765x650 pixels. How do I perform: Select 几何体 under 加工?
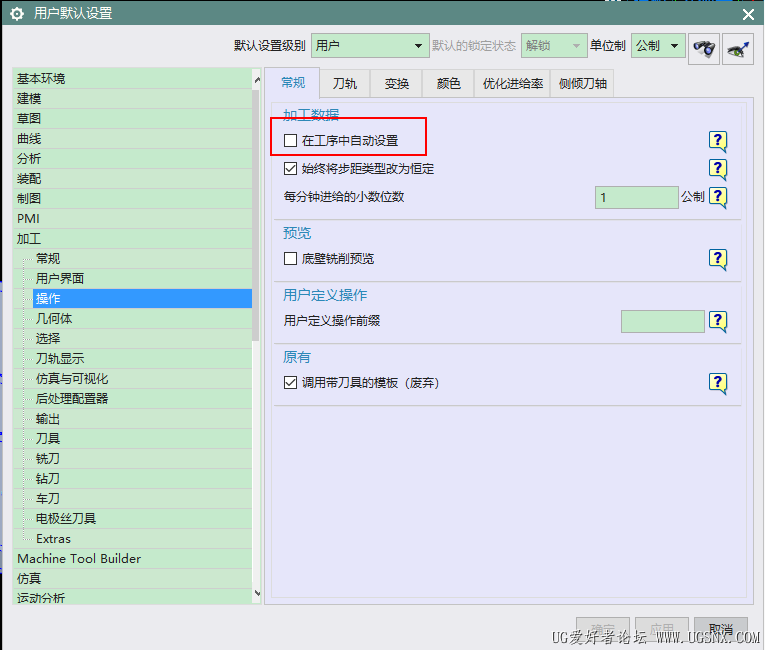[142, 319]
